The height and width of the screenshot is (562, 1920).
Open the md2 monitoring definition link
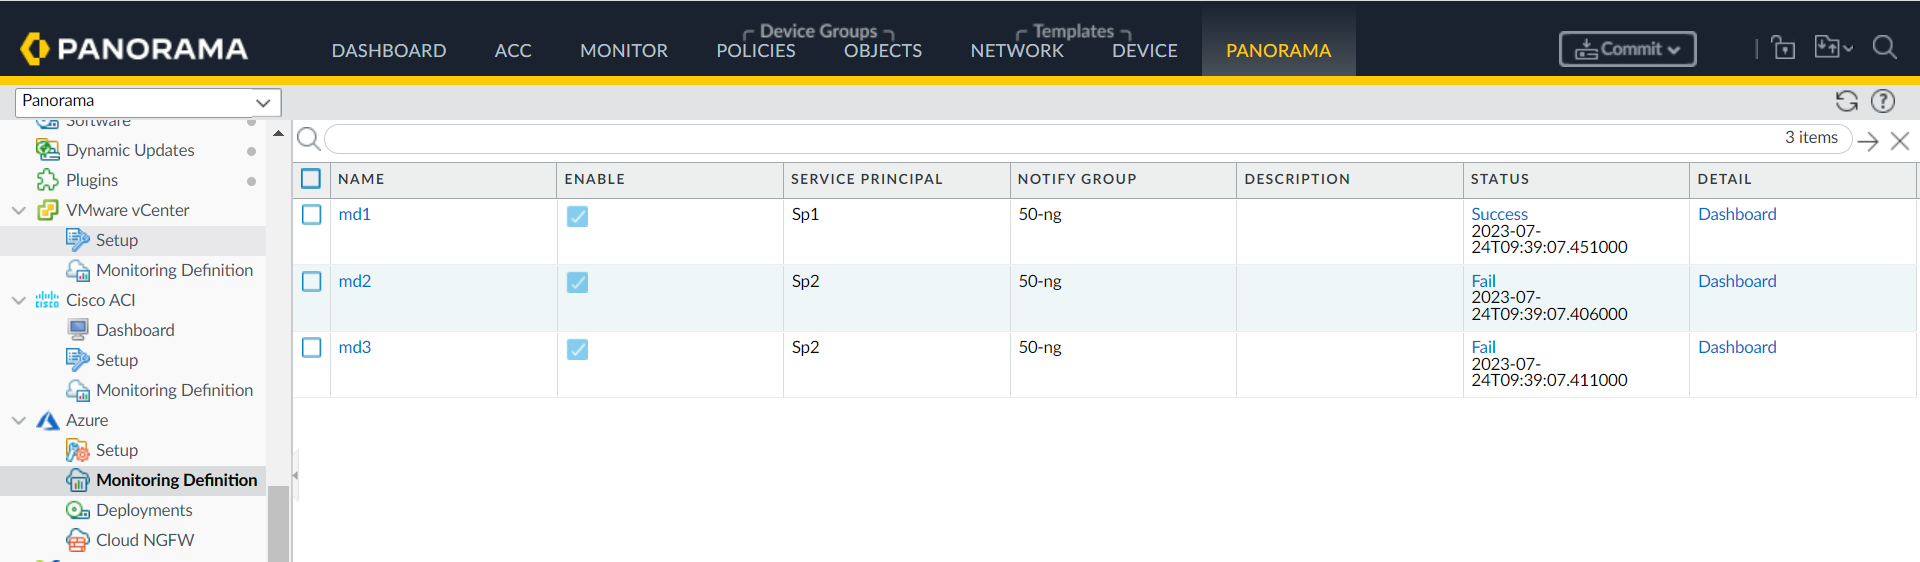click(354, 281)
